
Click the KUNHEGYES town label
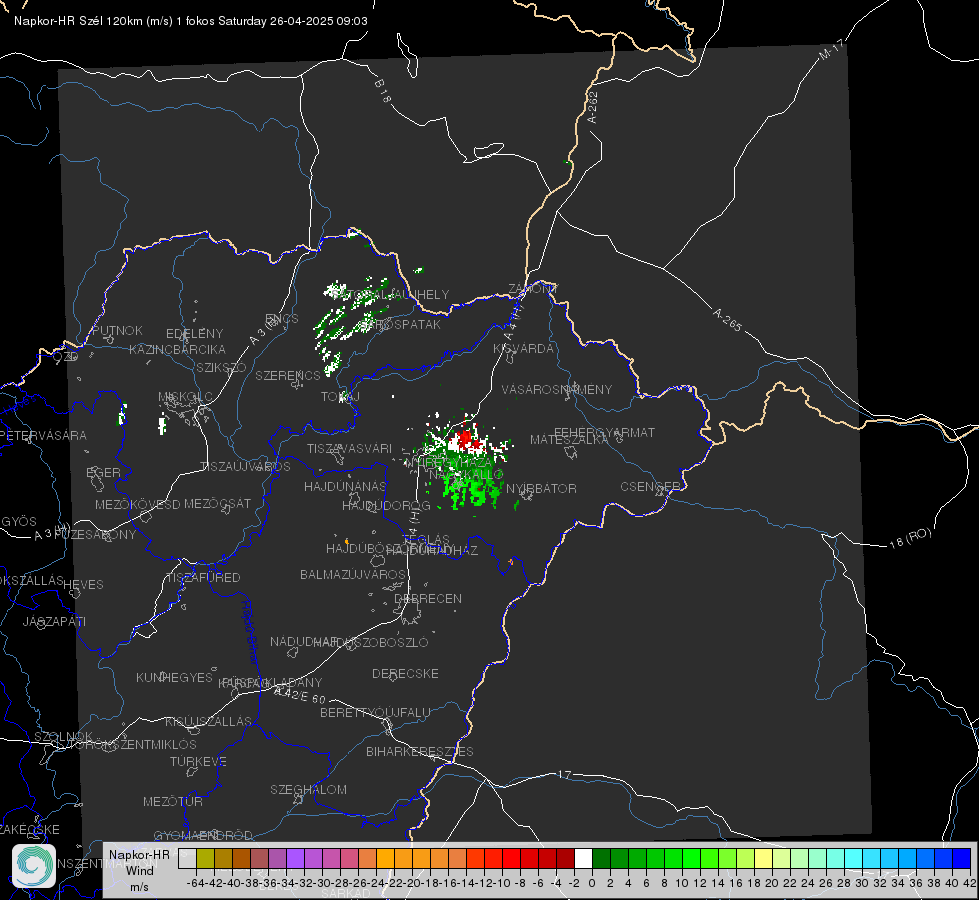point(174,677)
